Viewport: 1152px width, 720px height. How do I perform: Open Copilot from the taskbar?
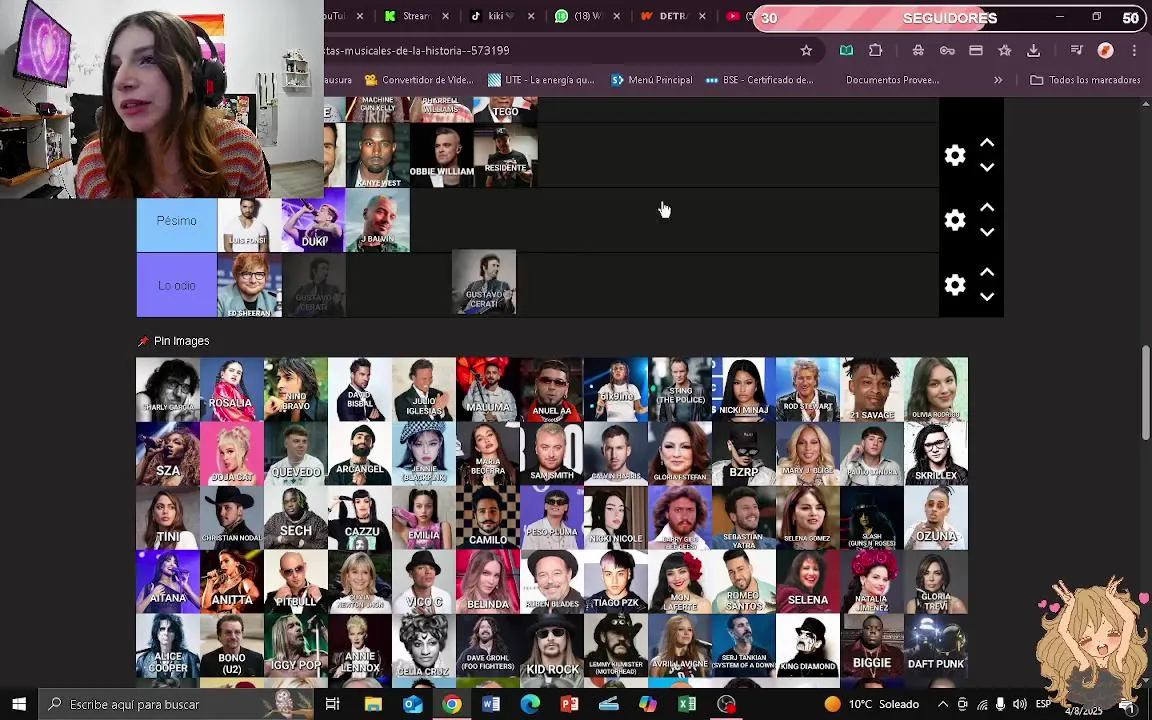point(647,704)
